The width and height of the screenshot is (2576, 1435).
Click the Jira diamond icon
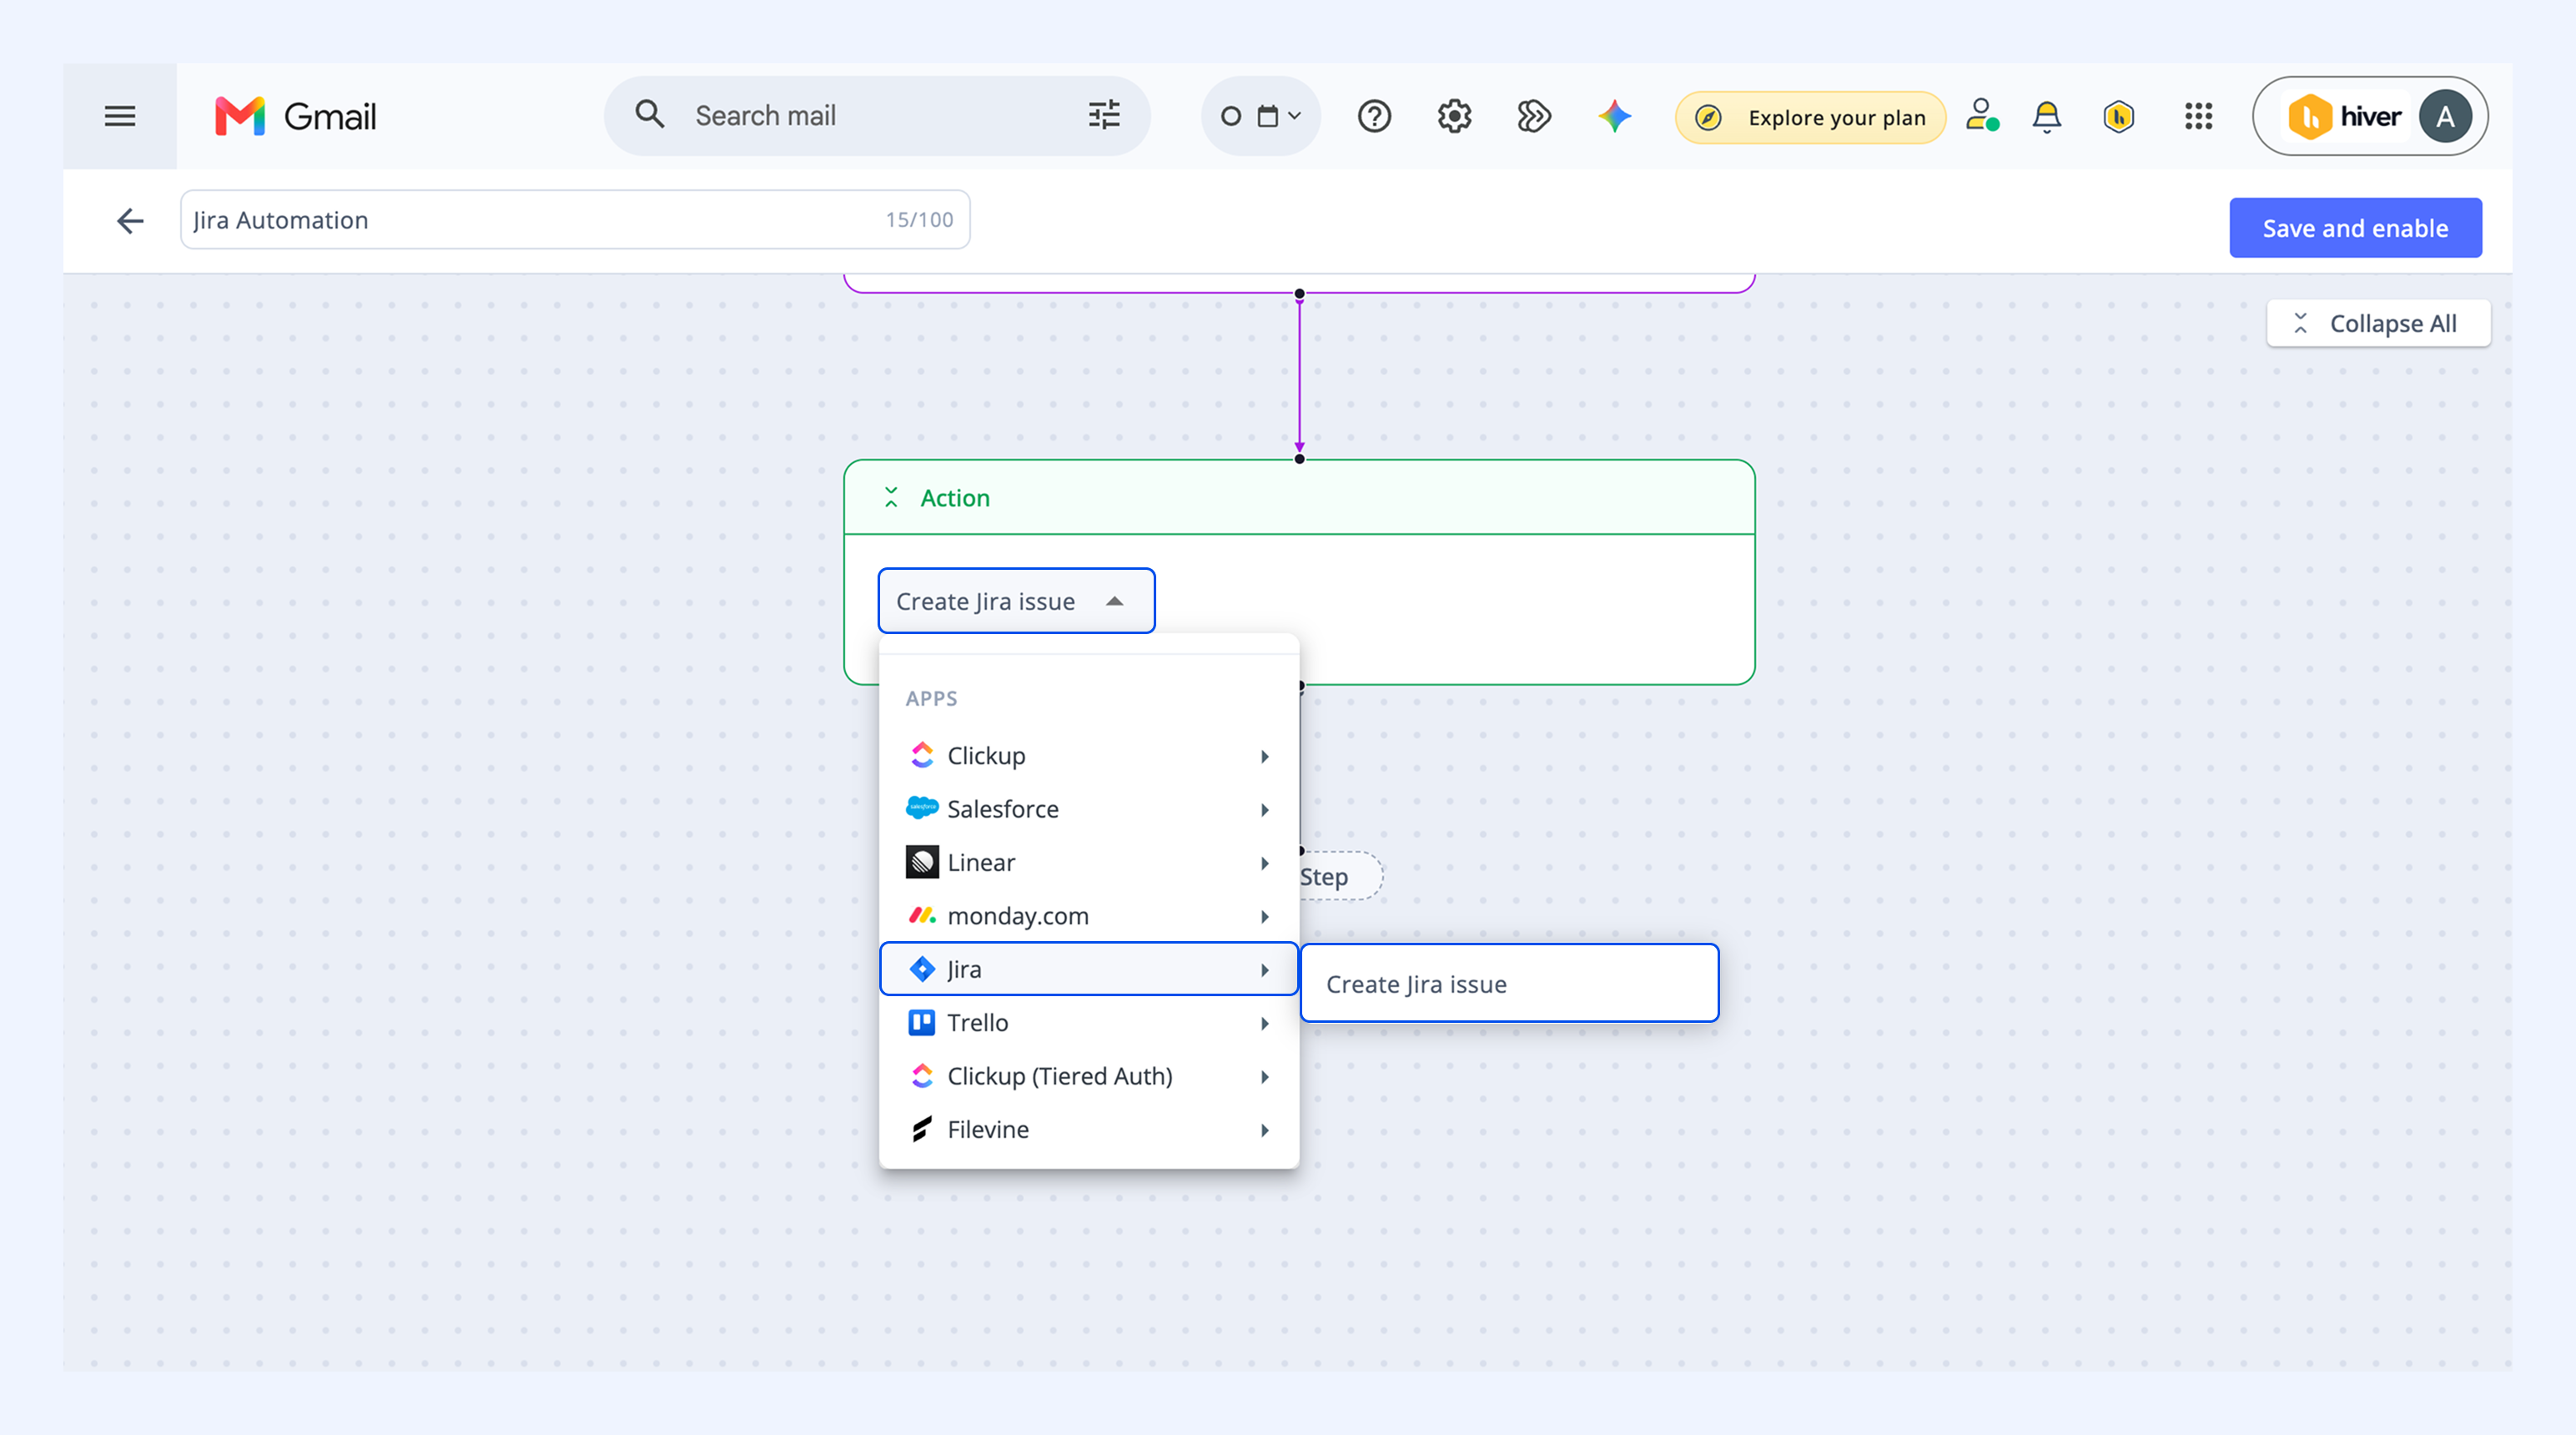pyautogui.click(x=922, y=969)
